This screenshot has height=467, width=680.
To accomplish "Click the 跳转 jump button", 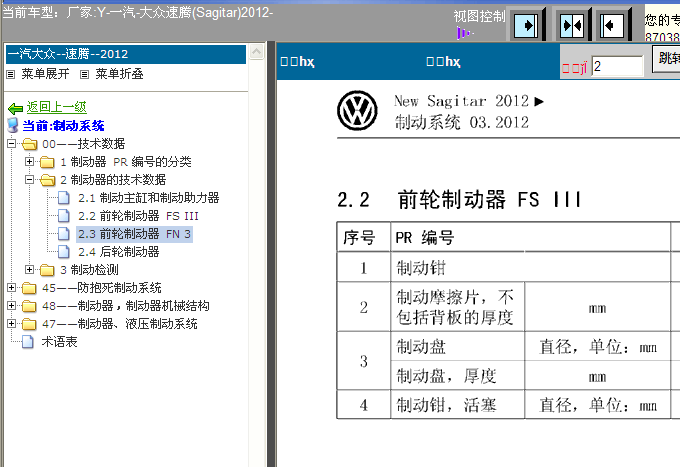I will [666, 58].
